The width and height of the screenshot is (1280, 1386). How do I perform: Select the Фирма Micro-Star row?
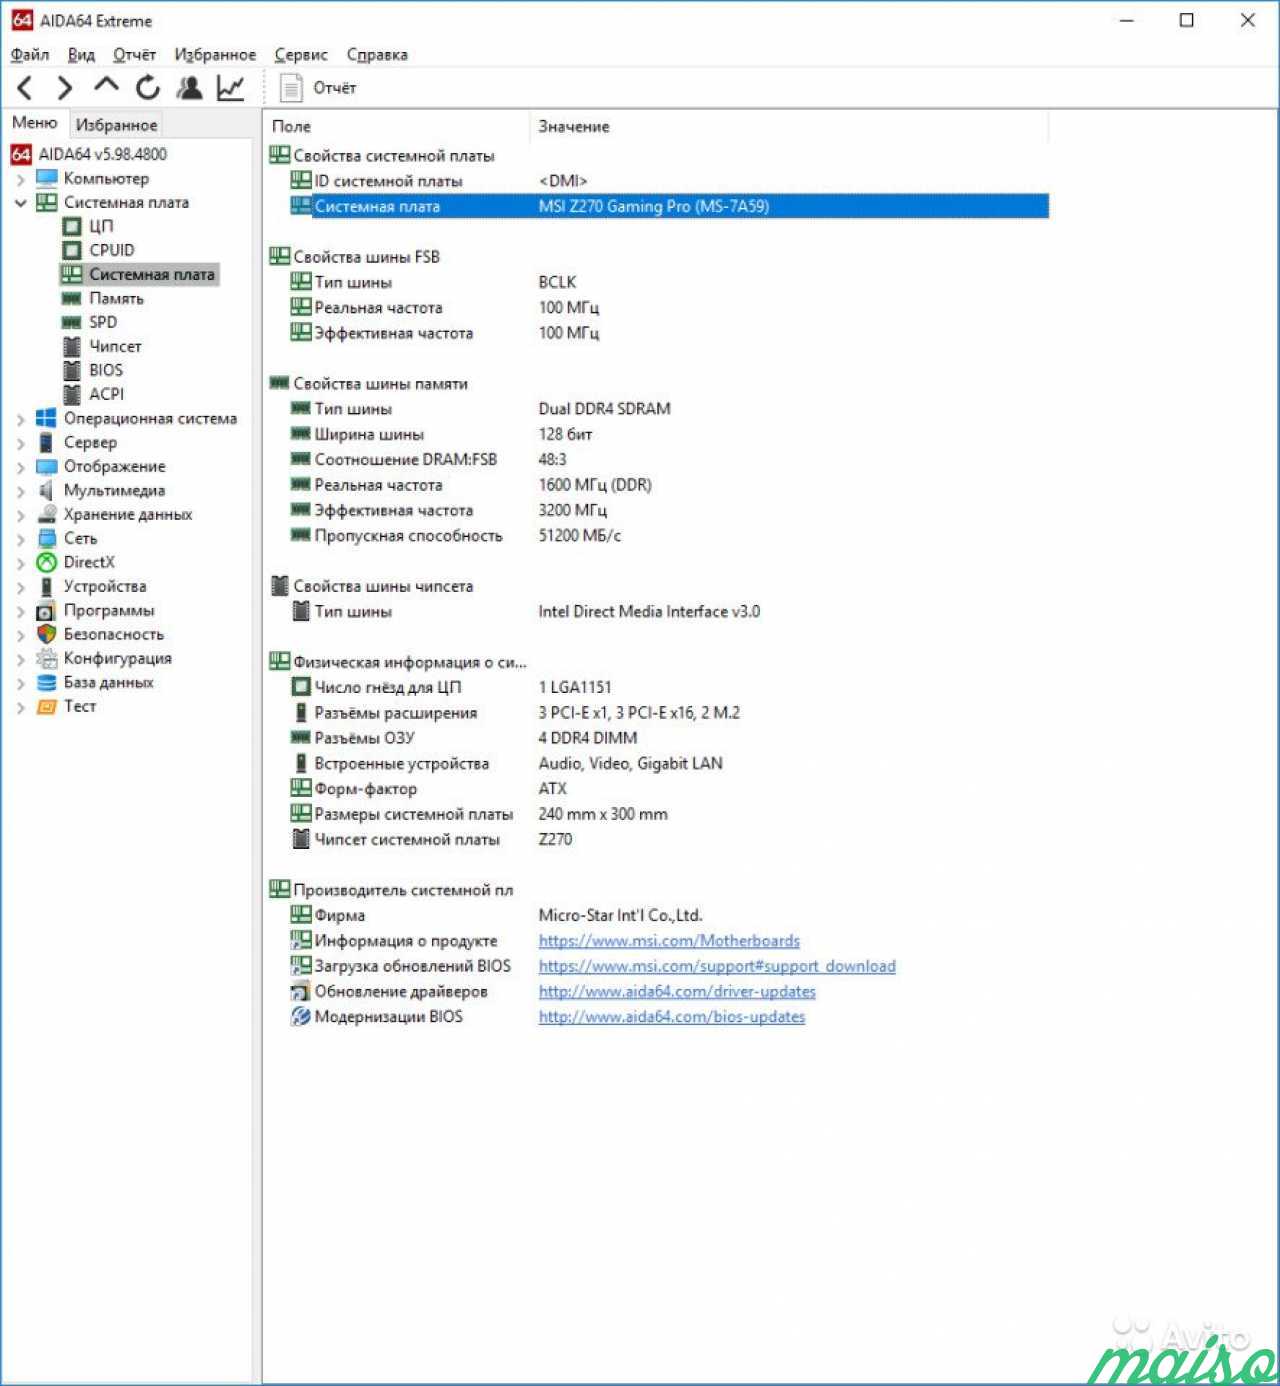pos(668,915)
